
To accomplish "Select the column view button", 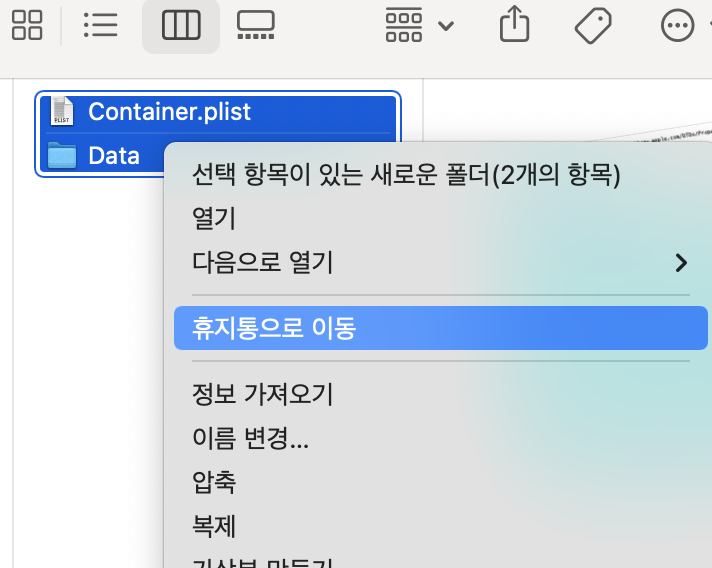I will click(181, 25).
